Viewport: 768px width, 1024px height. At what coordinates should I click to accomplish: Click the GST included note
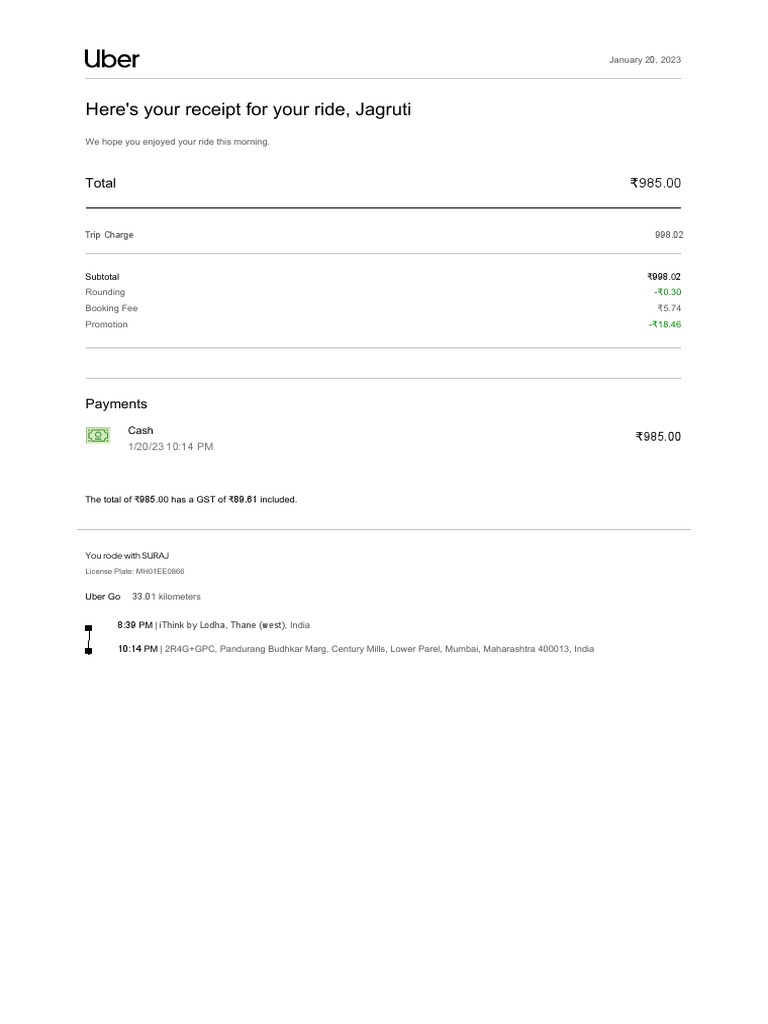click(x=191, y=499)
